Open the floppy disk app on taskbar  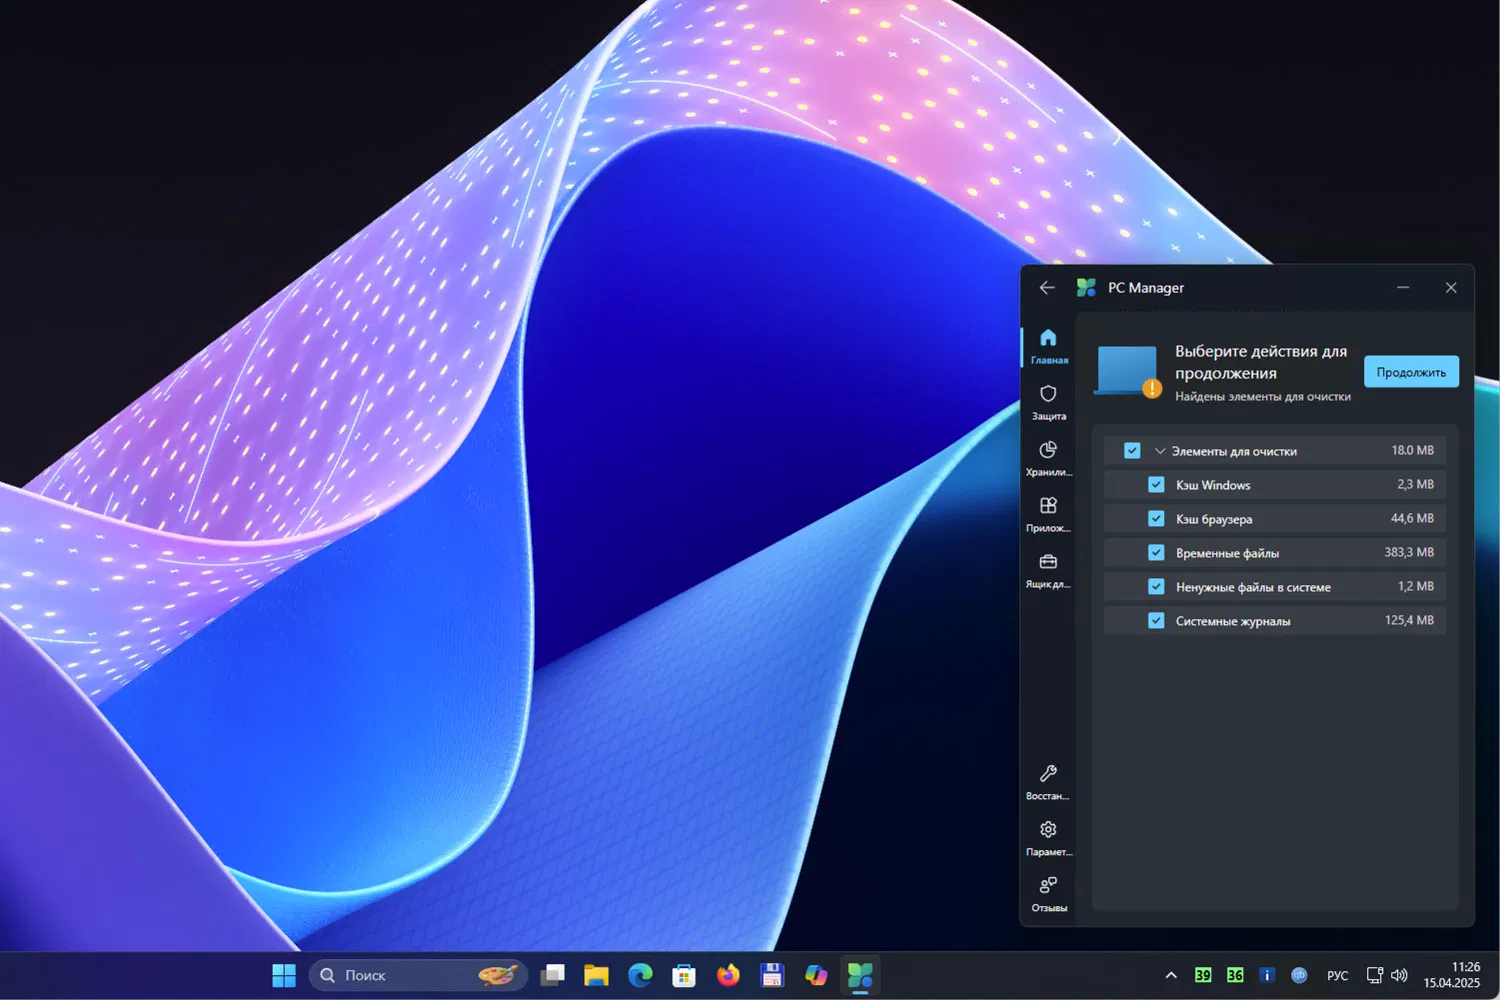click(x=772, y=975)
